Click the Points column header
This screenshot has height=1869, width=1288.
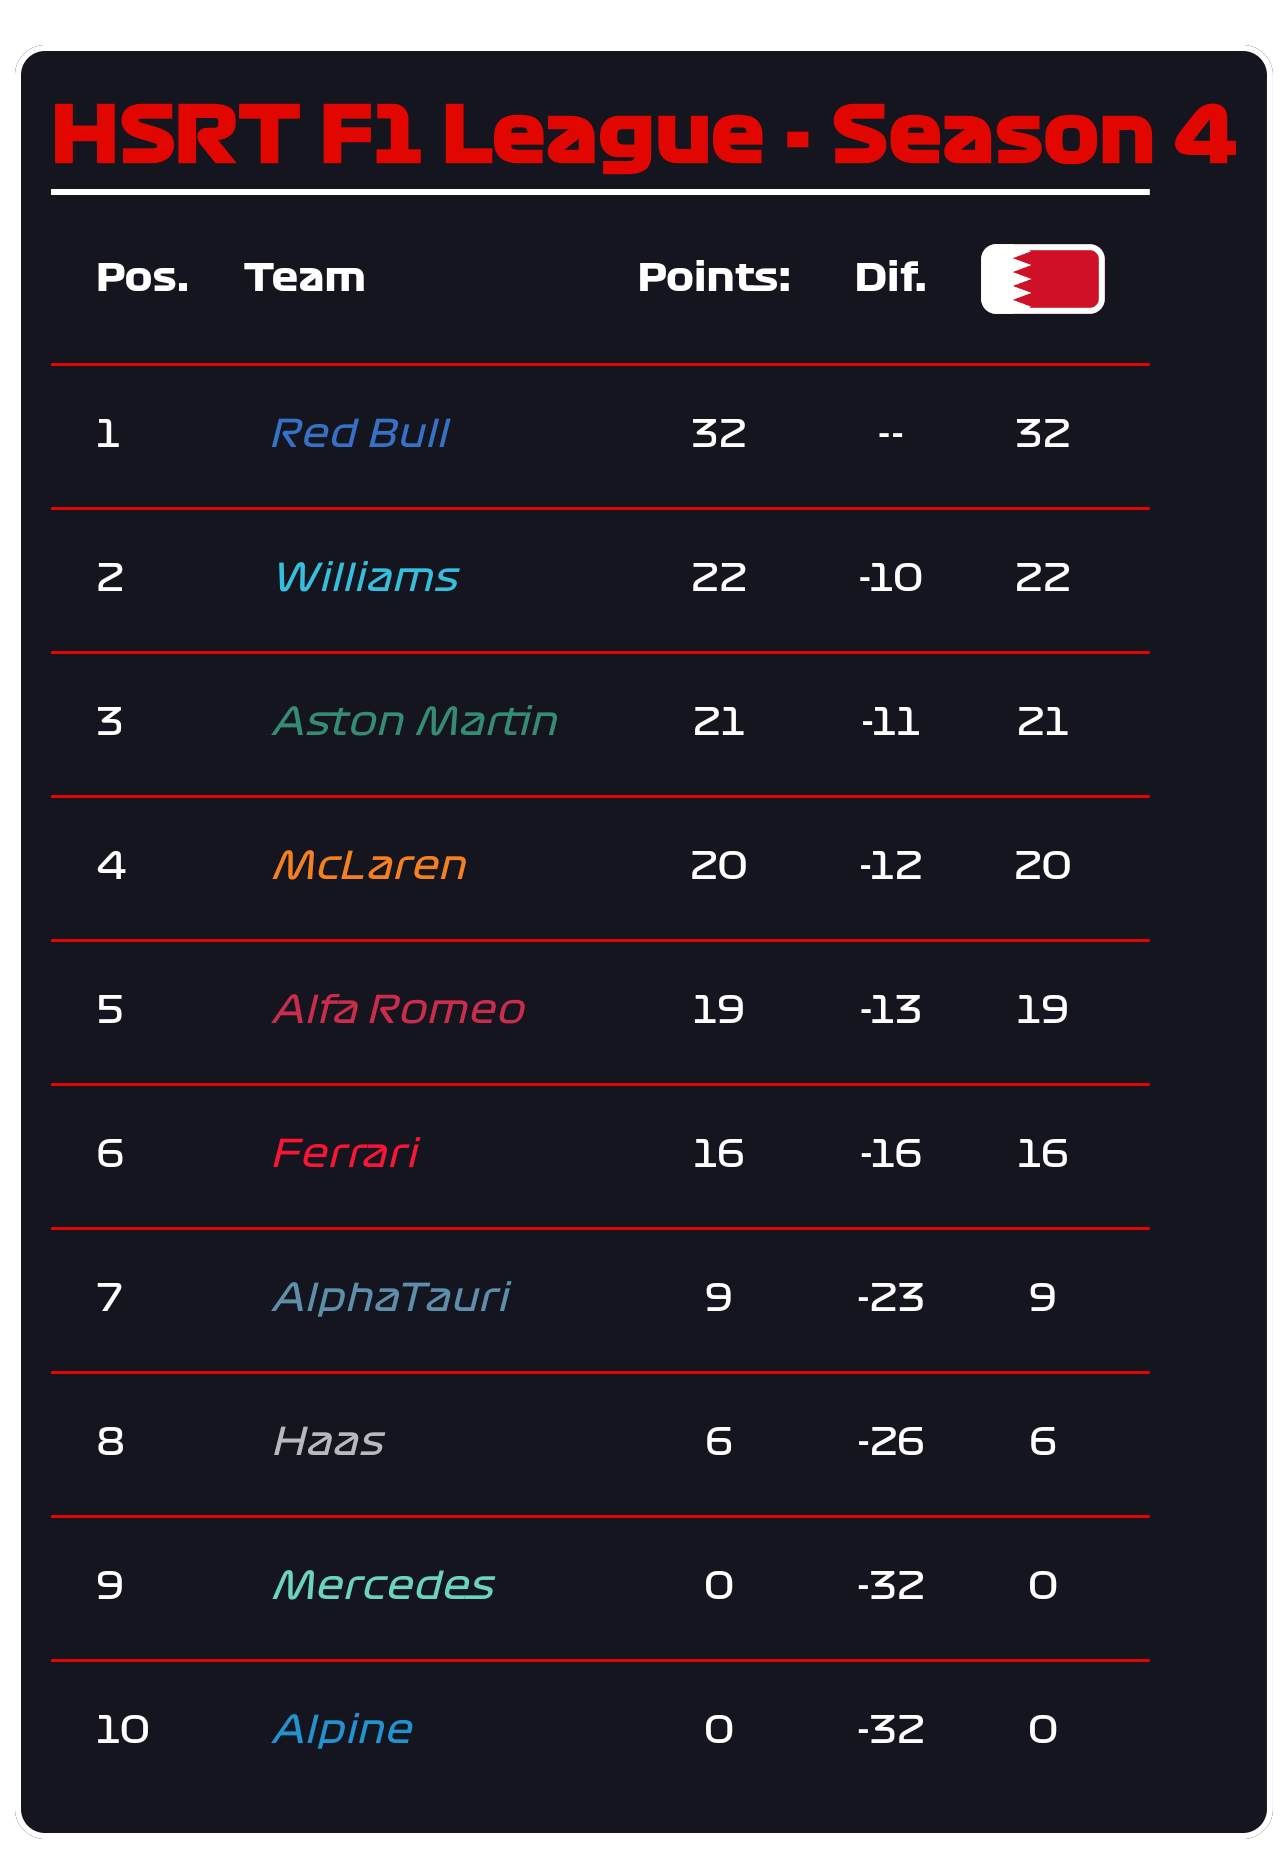point(714,278)
